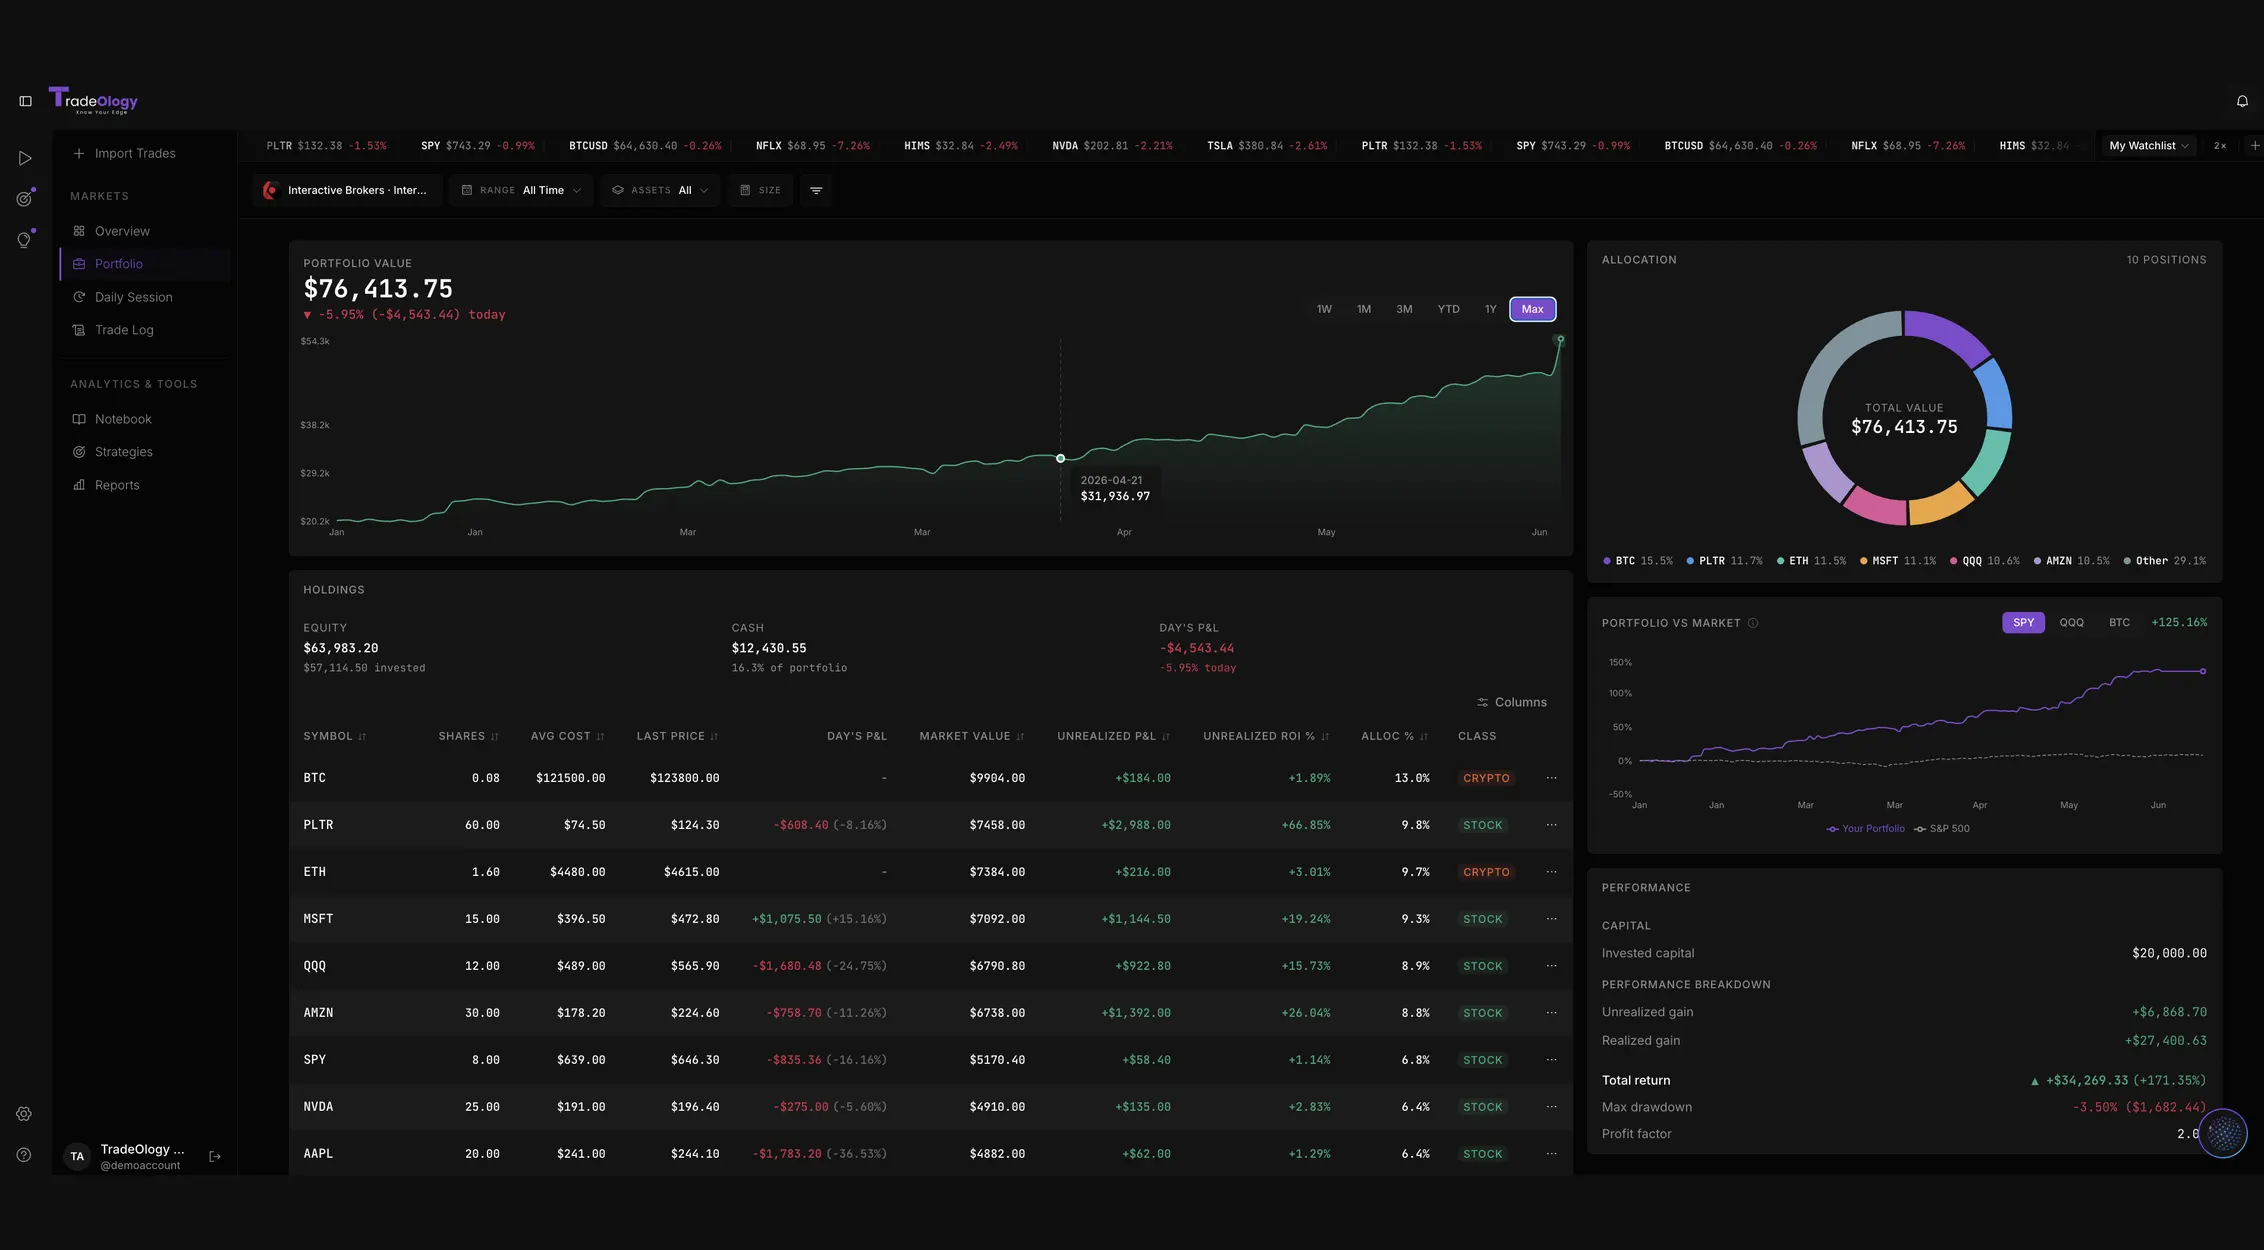
Task: Compare portfolio against BTC benchmark
Action: [2119, 622]
